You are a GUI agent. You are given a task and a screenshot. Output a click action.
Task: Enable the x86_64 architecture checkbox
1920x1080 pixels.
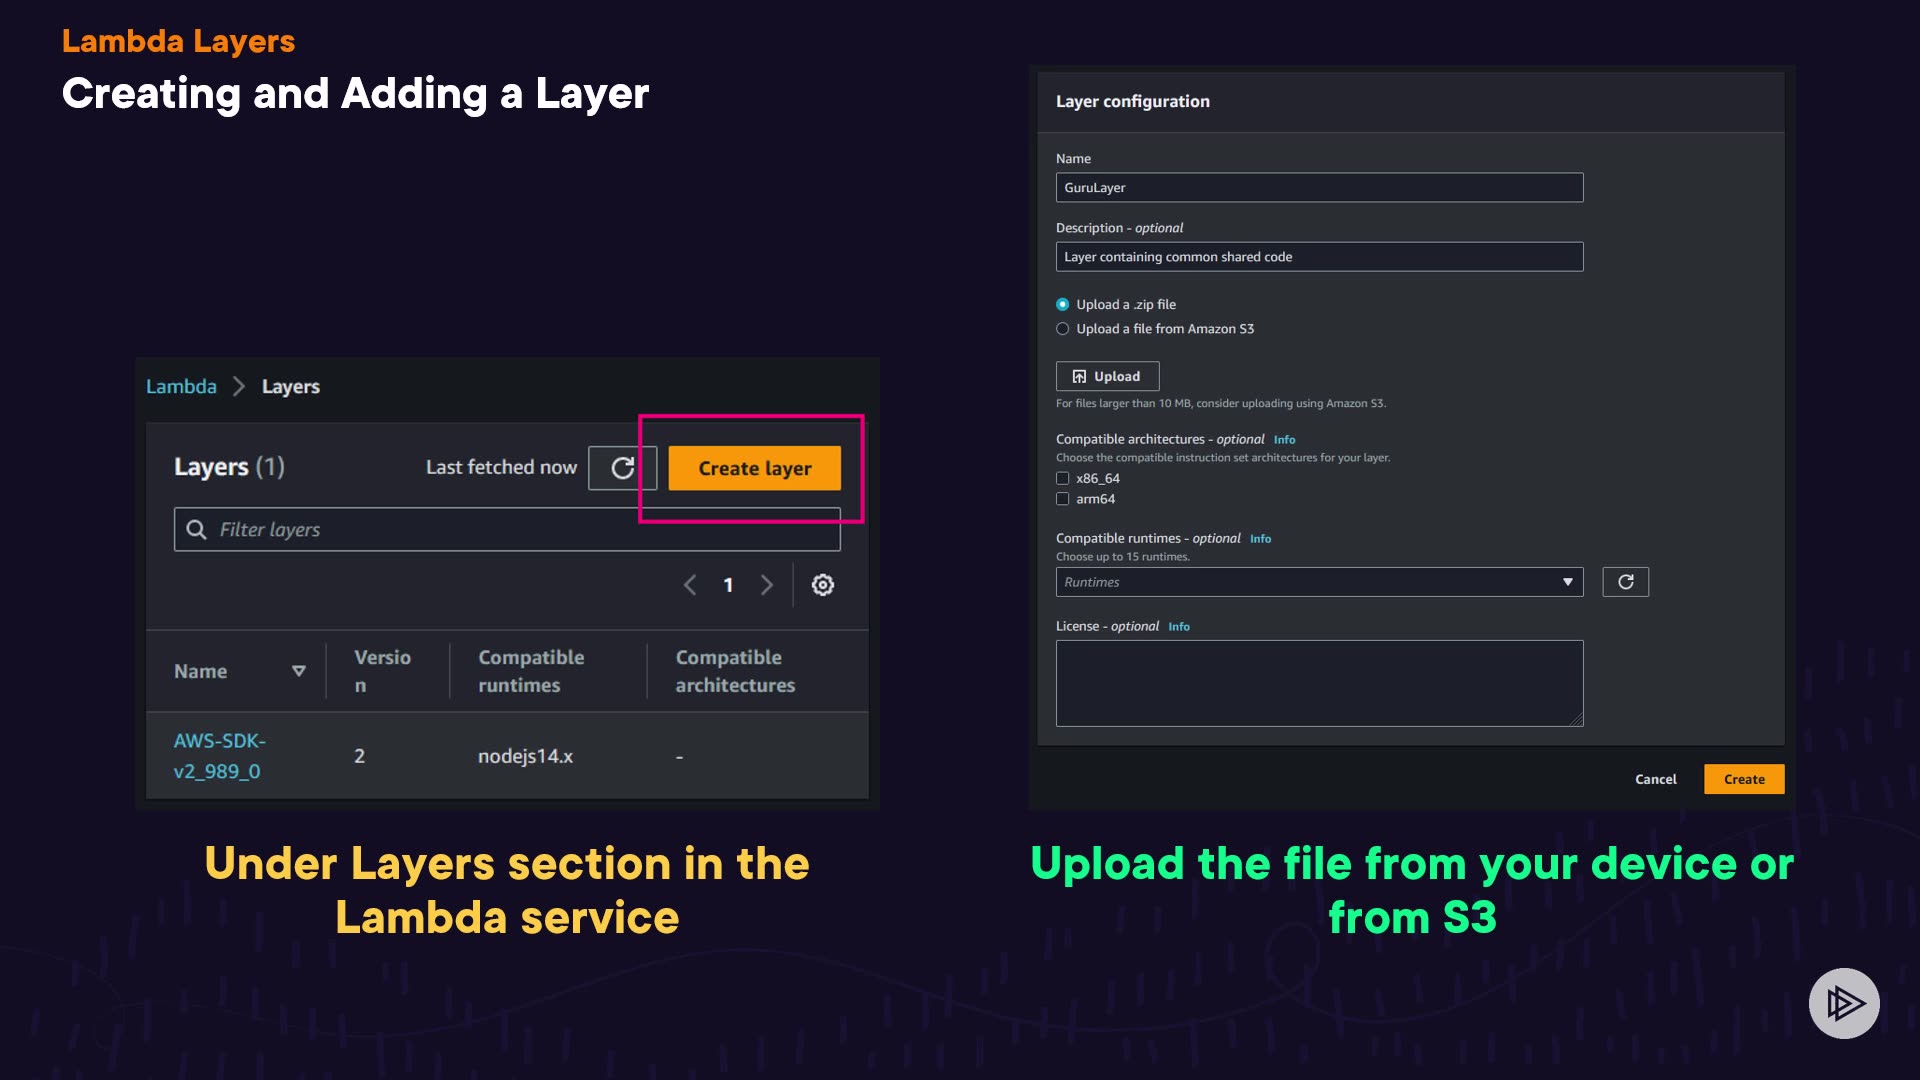1063,479
